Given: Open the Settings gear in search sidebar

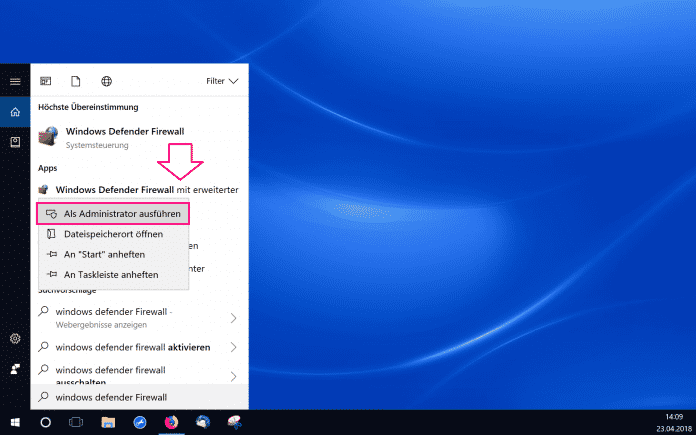Looking at the screenshot, I should tap(15, 339).
